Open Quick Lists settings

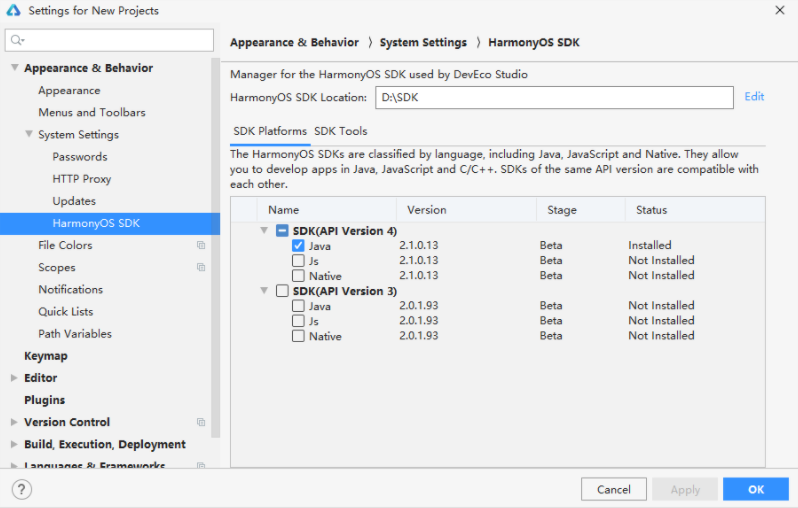pyautogui.click(x=66, y=312)
